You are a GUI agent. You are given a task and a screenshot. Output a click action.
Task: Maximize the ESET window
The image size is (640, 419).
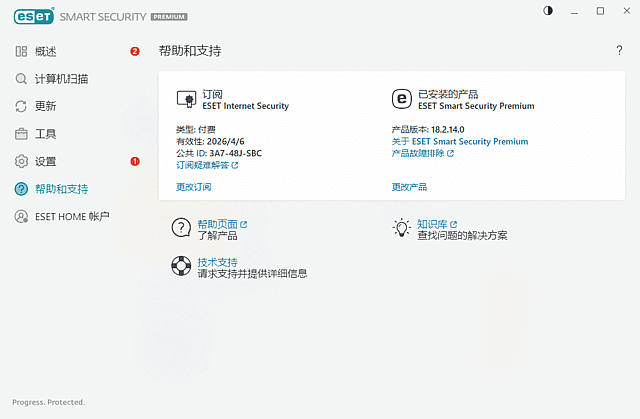600,11
